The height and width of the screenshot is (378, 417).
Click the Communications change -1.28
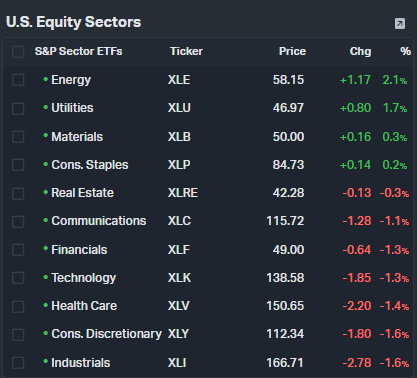357,221
